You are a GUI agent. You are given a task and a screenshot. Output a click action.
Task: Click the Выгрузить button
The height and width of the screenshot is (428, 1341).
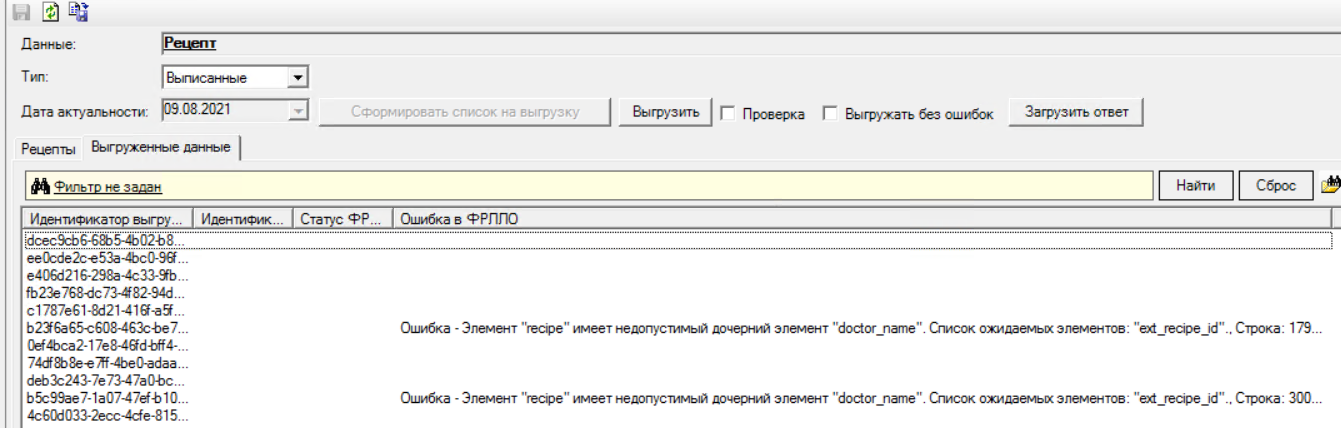pos(666,111)
